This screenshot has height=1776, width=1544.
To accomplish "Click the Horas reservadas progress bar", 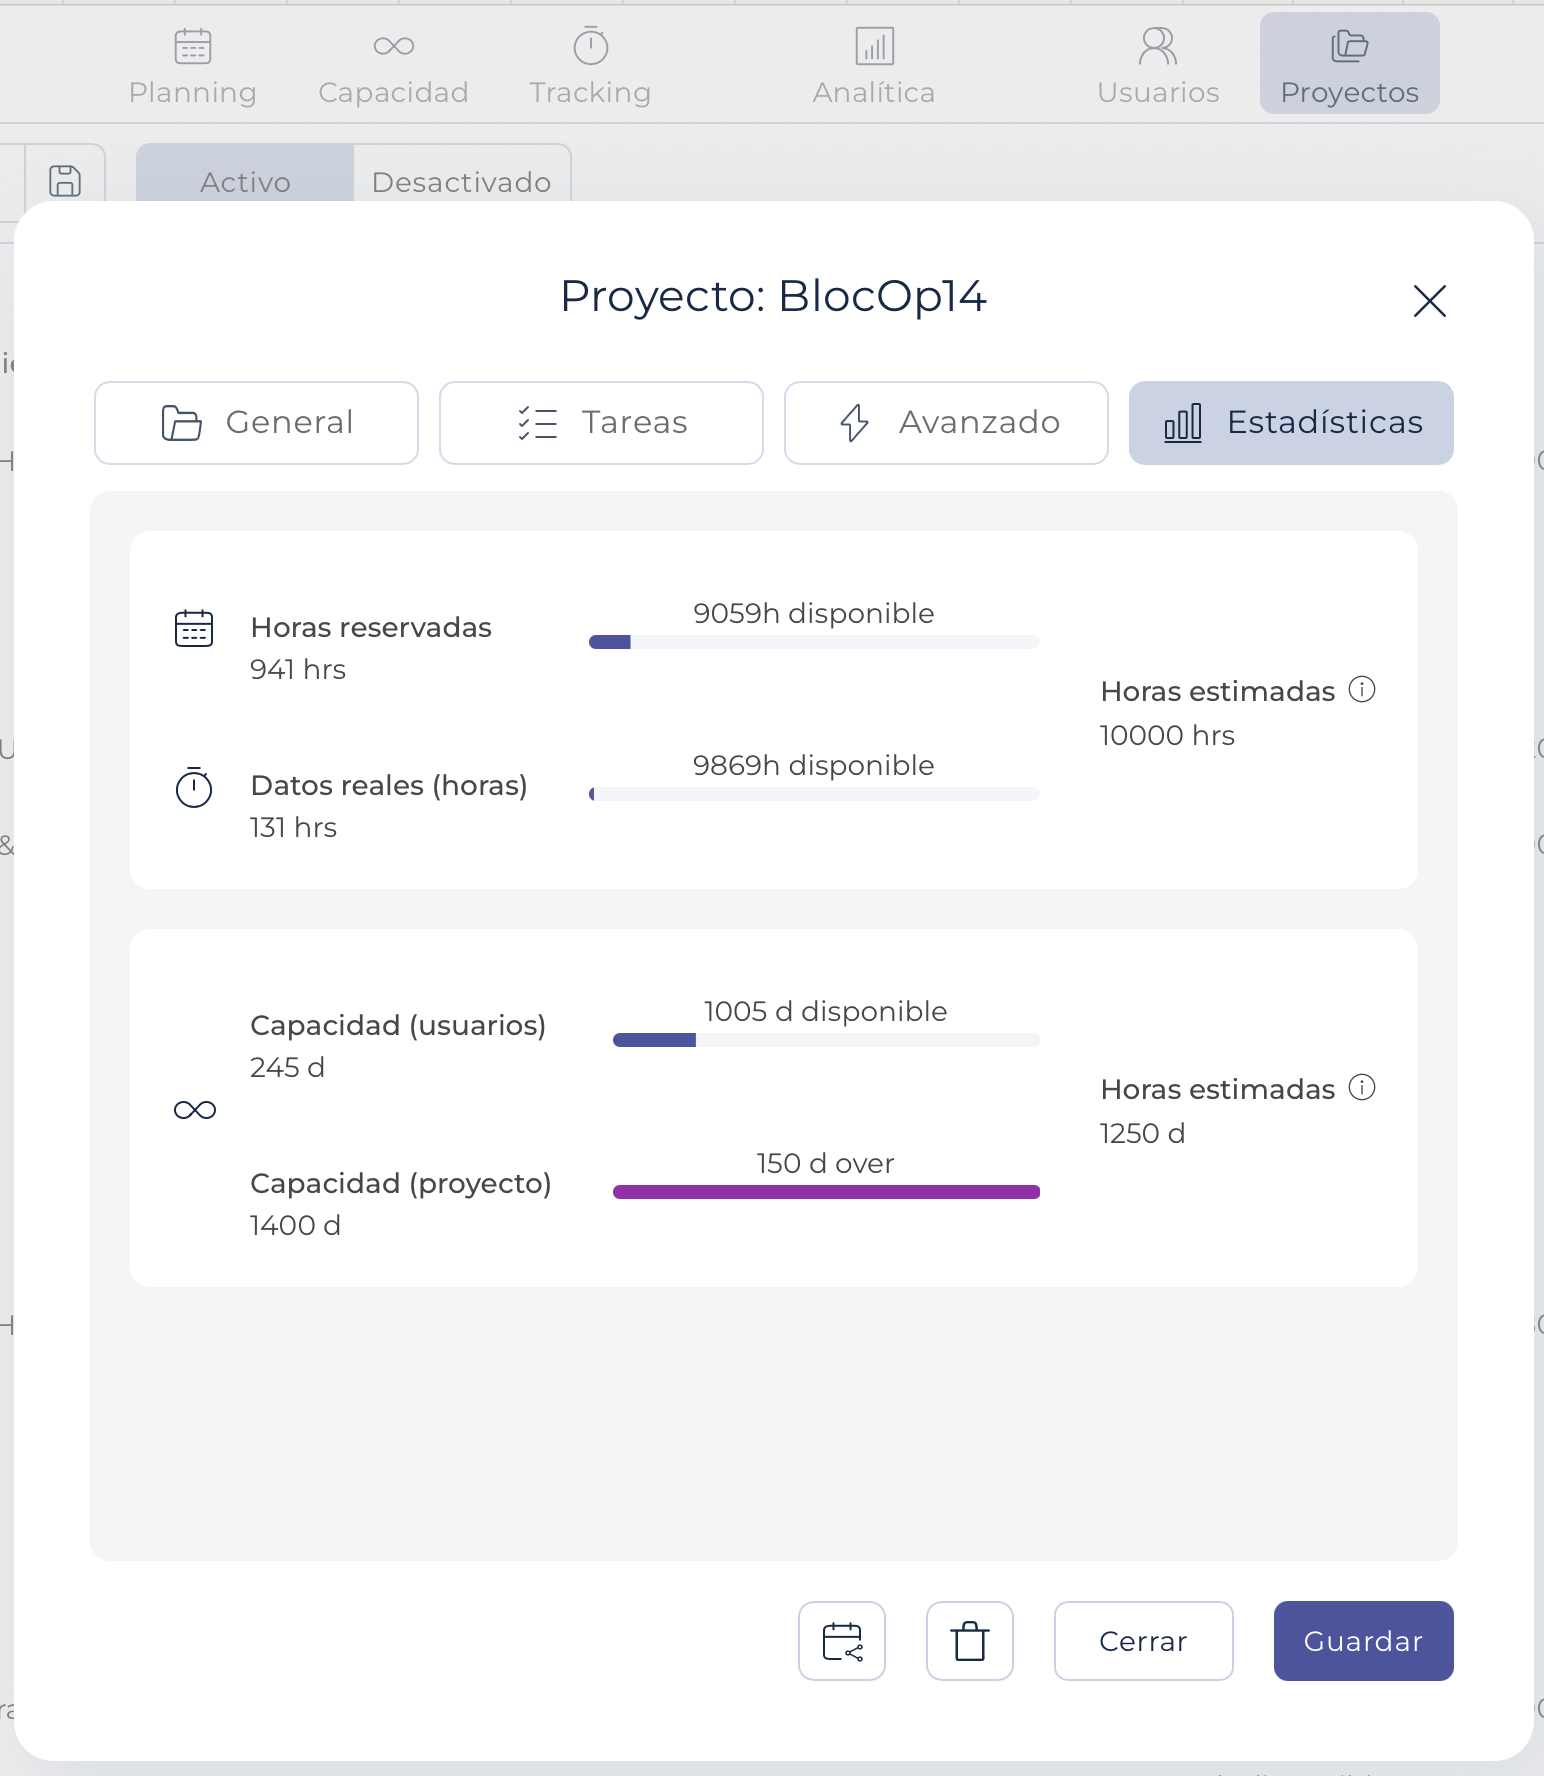I will [x=814, y=642].
